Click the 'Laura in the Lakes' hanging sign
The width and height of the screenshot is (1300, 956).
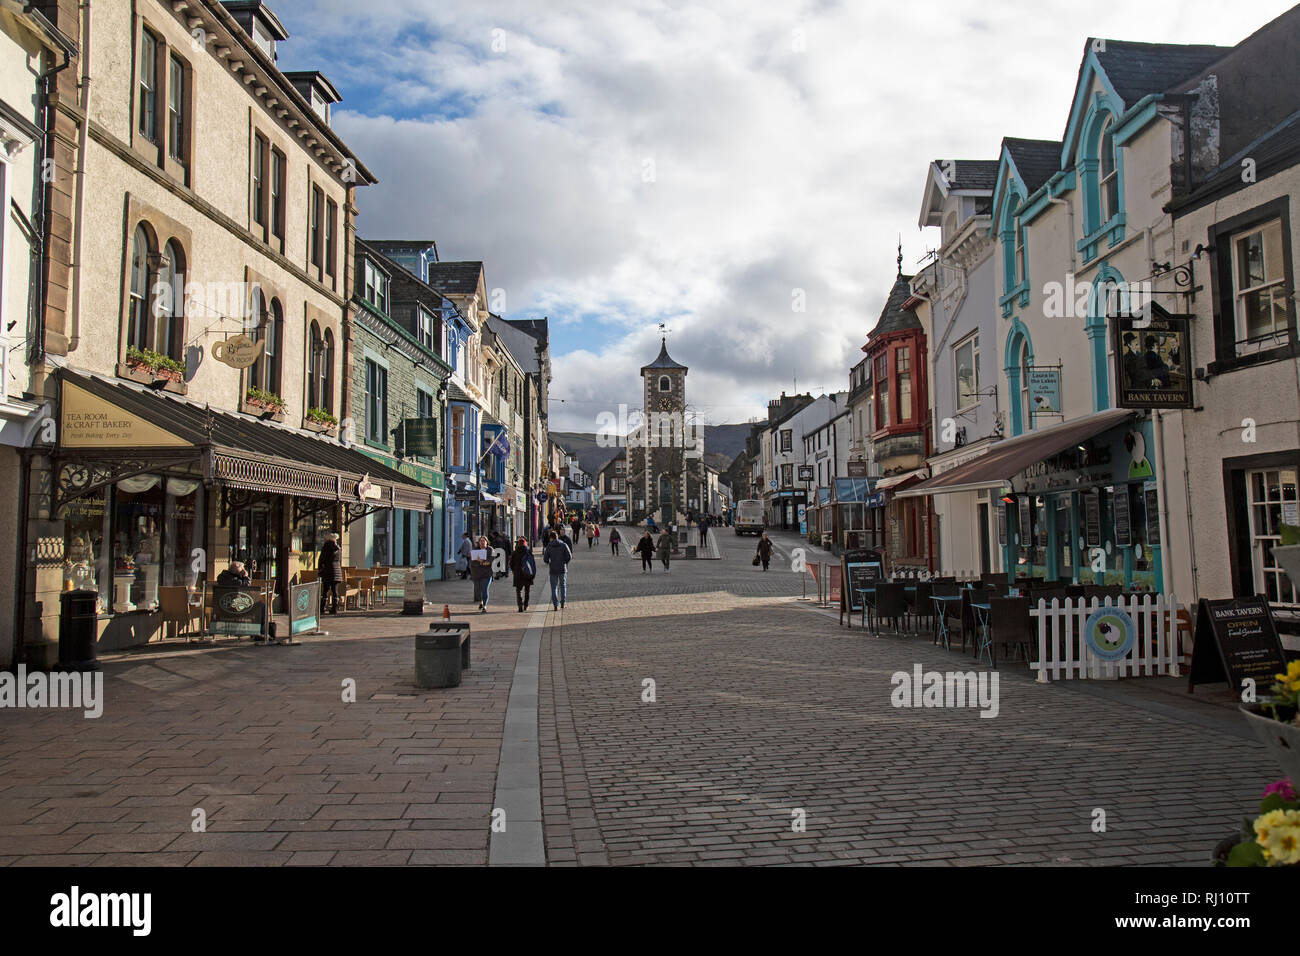tap(1045, 389)
